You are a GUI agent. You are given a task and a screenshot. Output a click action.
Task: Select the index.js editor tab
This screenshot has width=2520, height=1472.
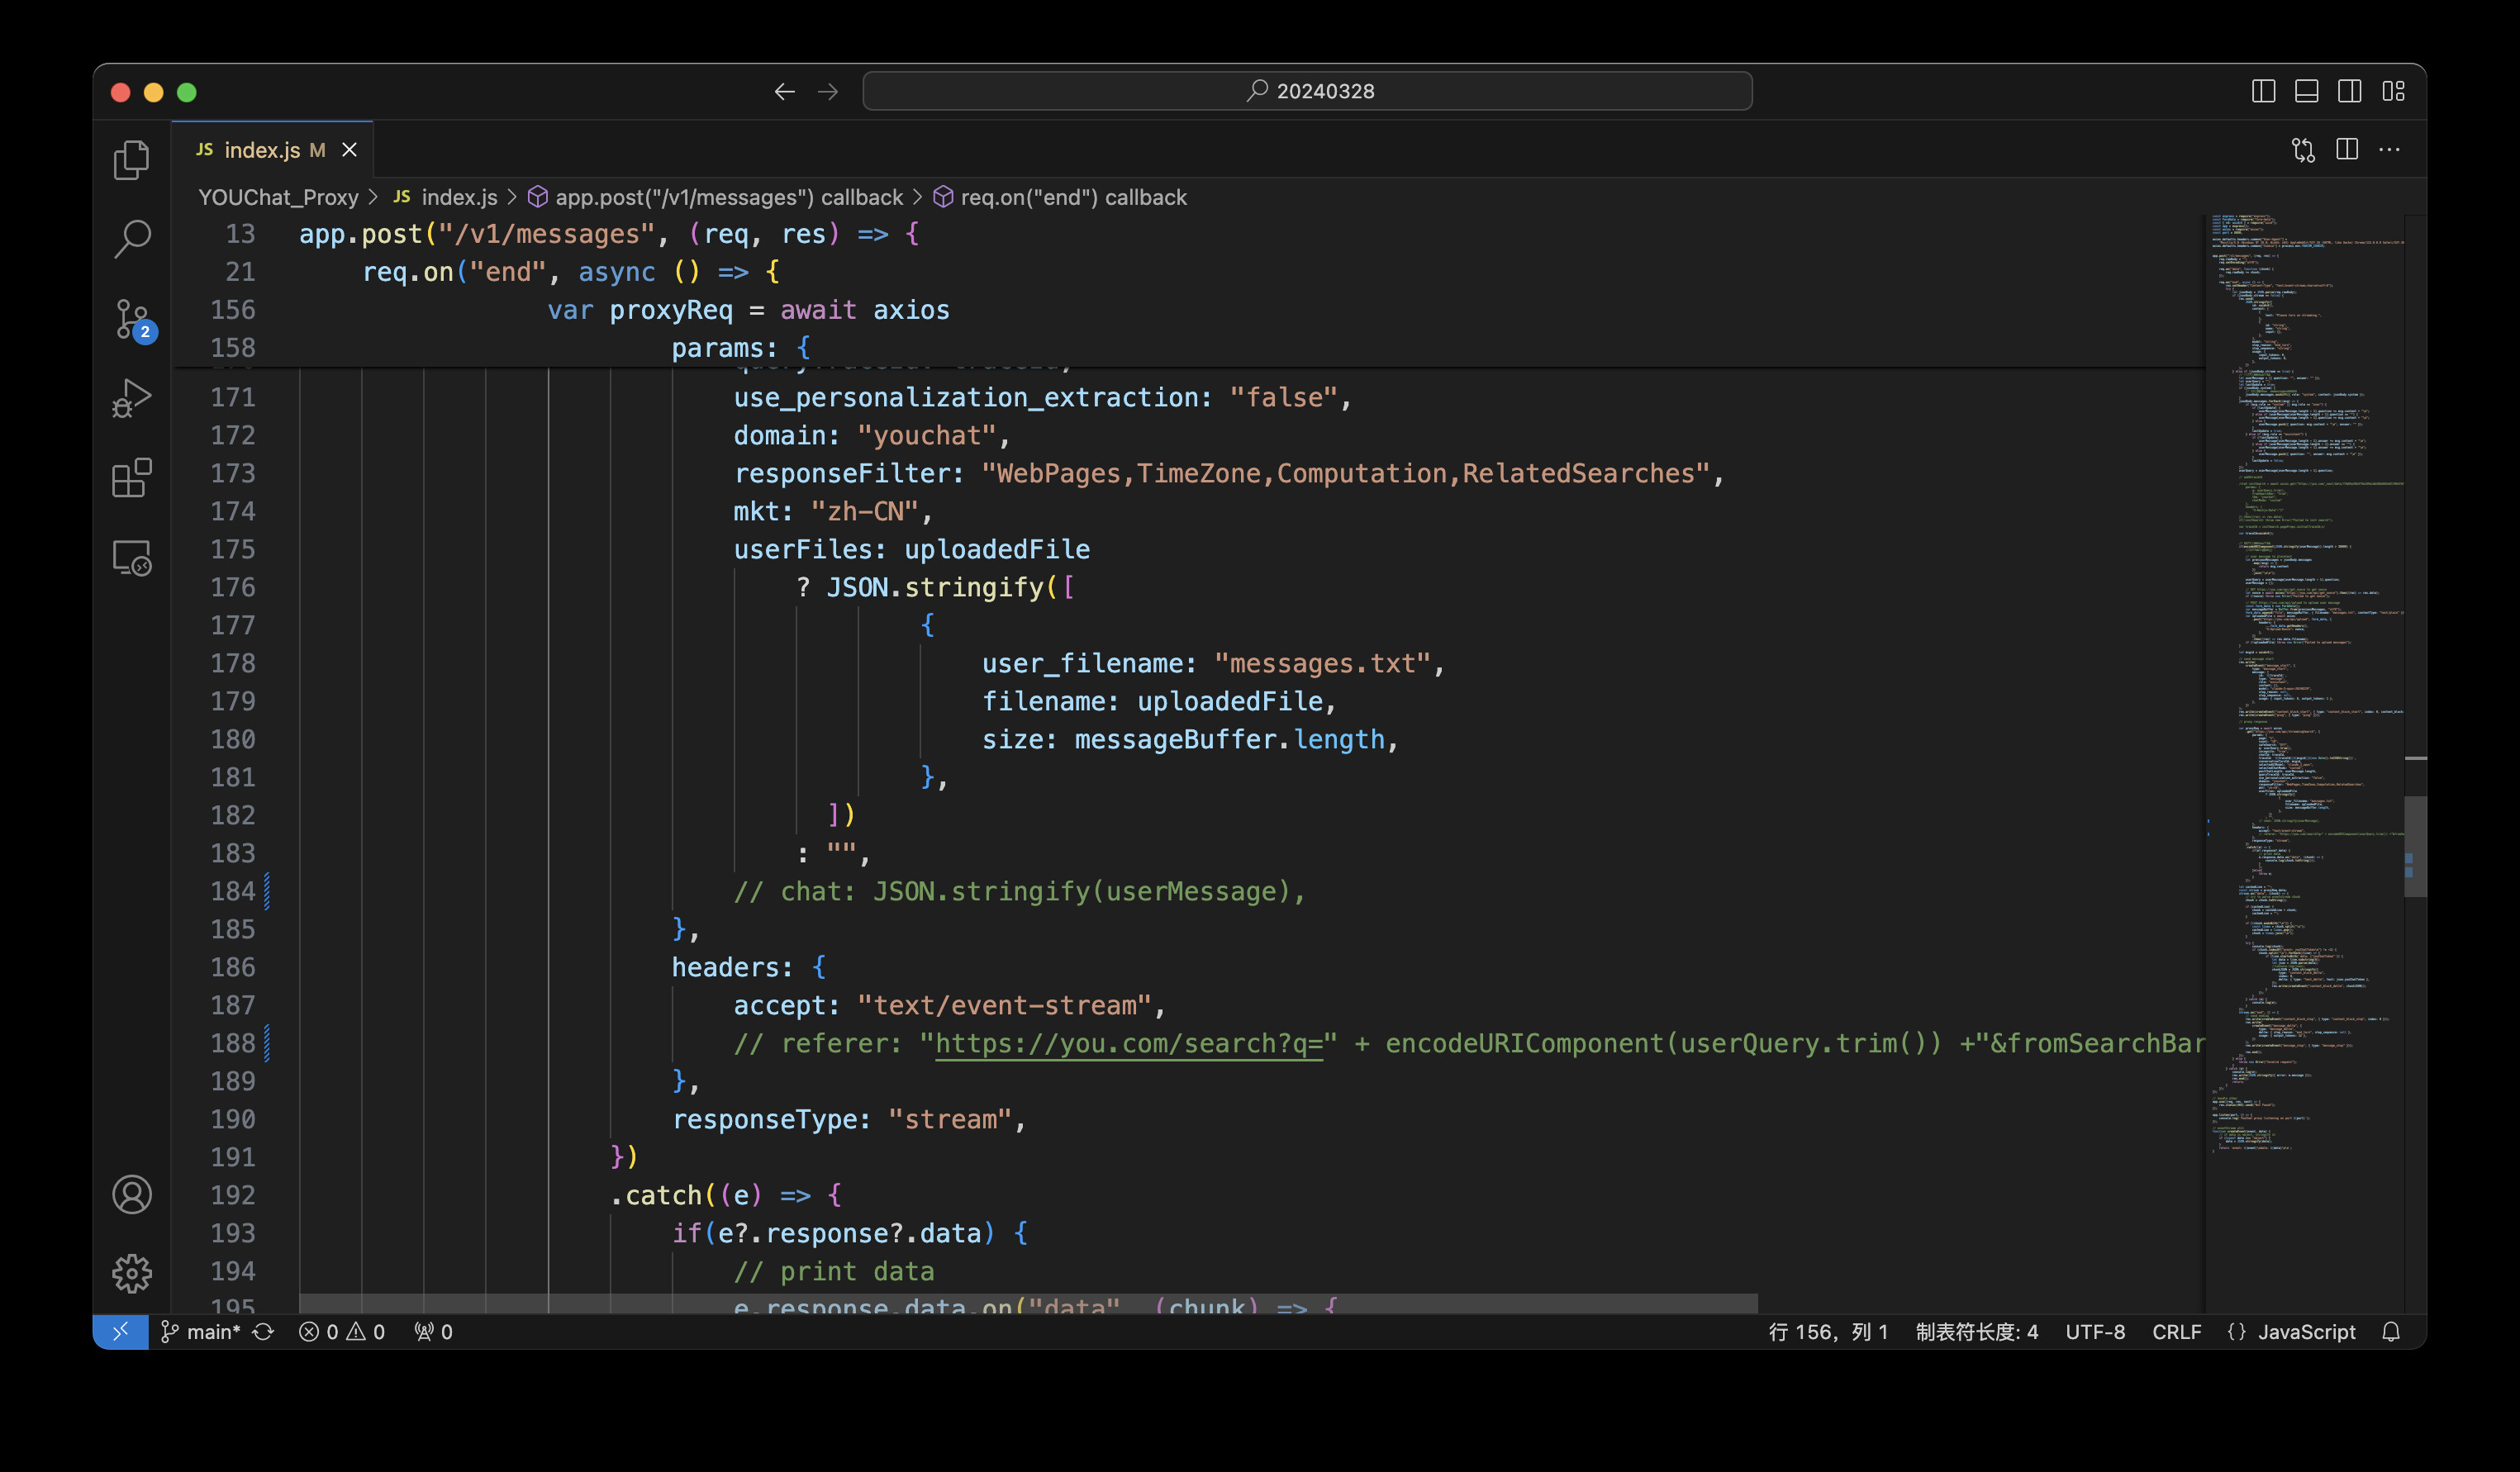[262, 150]
